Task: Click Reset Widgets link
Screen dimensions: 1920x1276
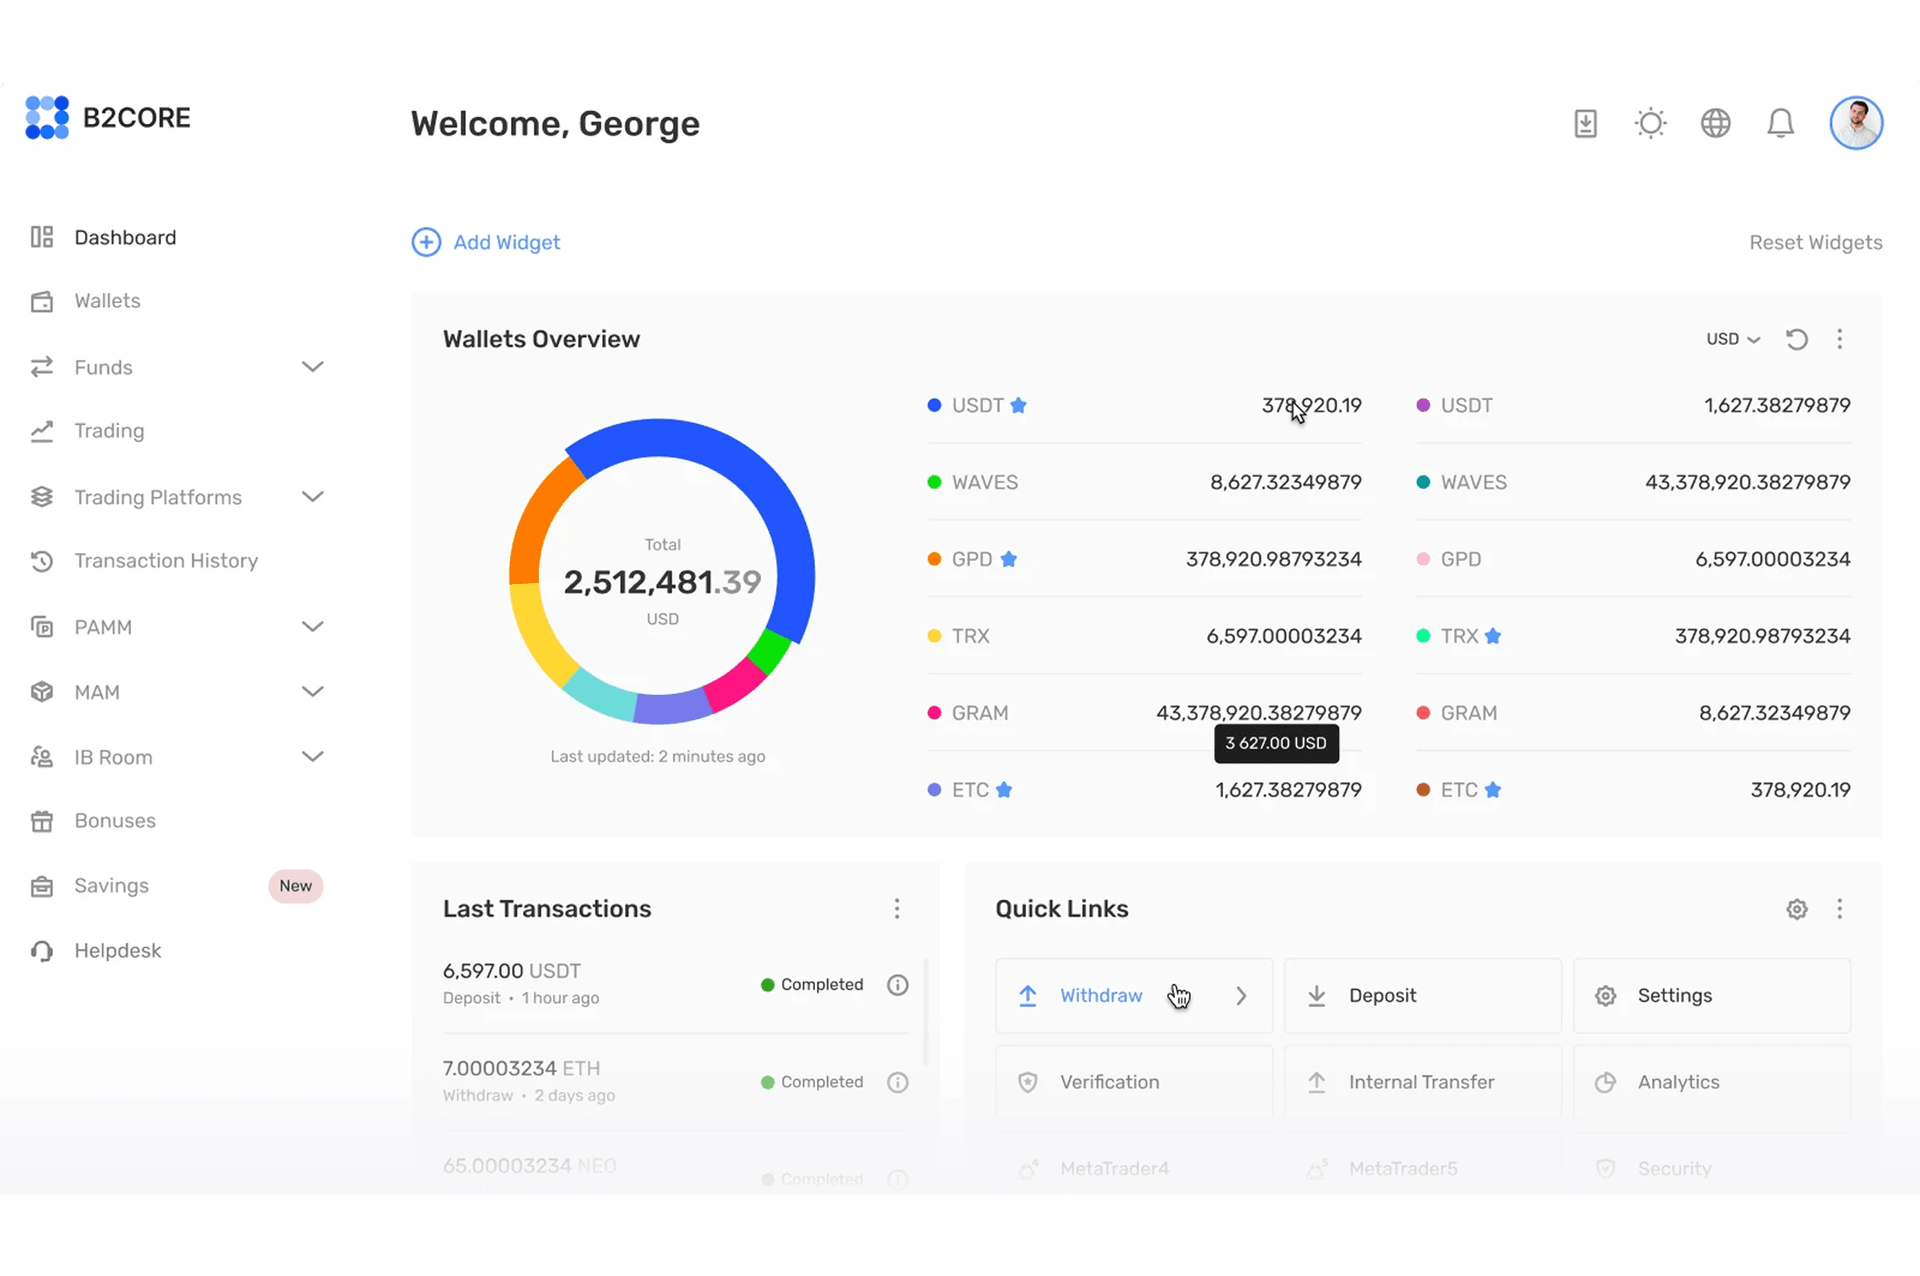Action: point(1815,242)
